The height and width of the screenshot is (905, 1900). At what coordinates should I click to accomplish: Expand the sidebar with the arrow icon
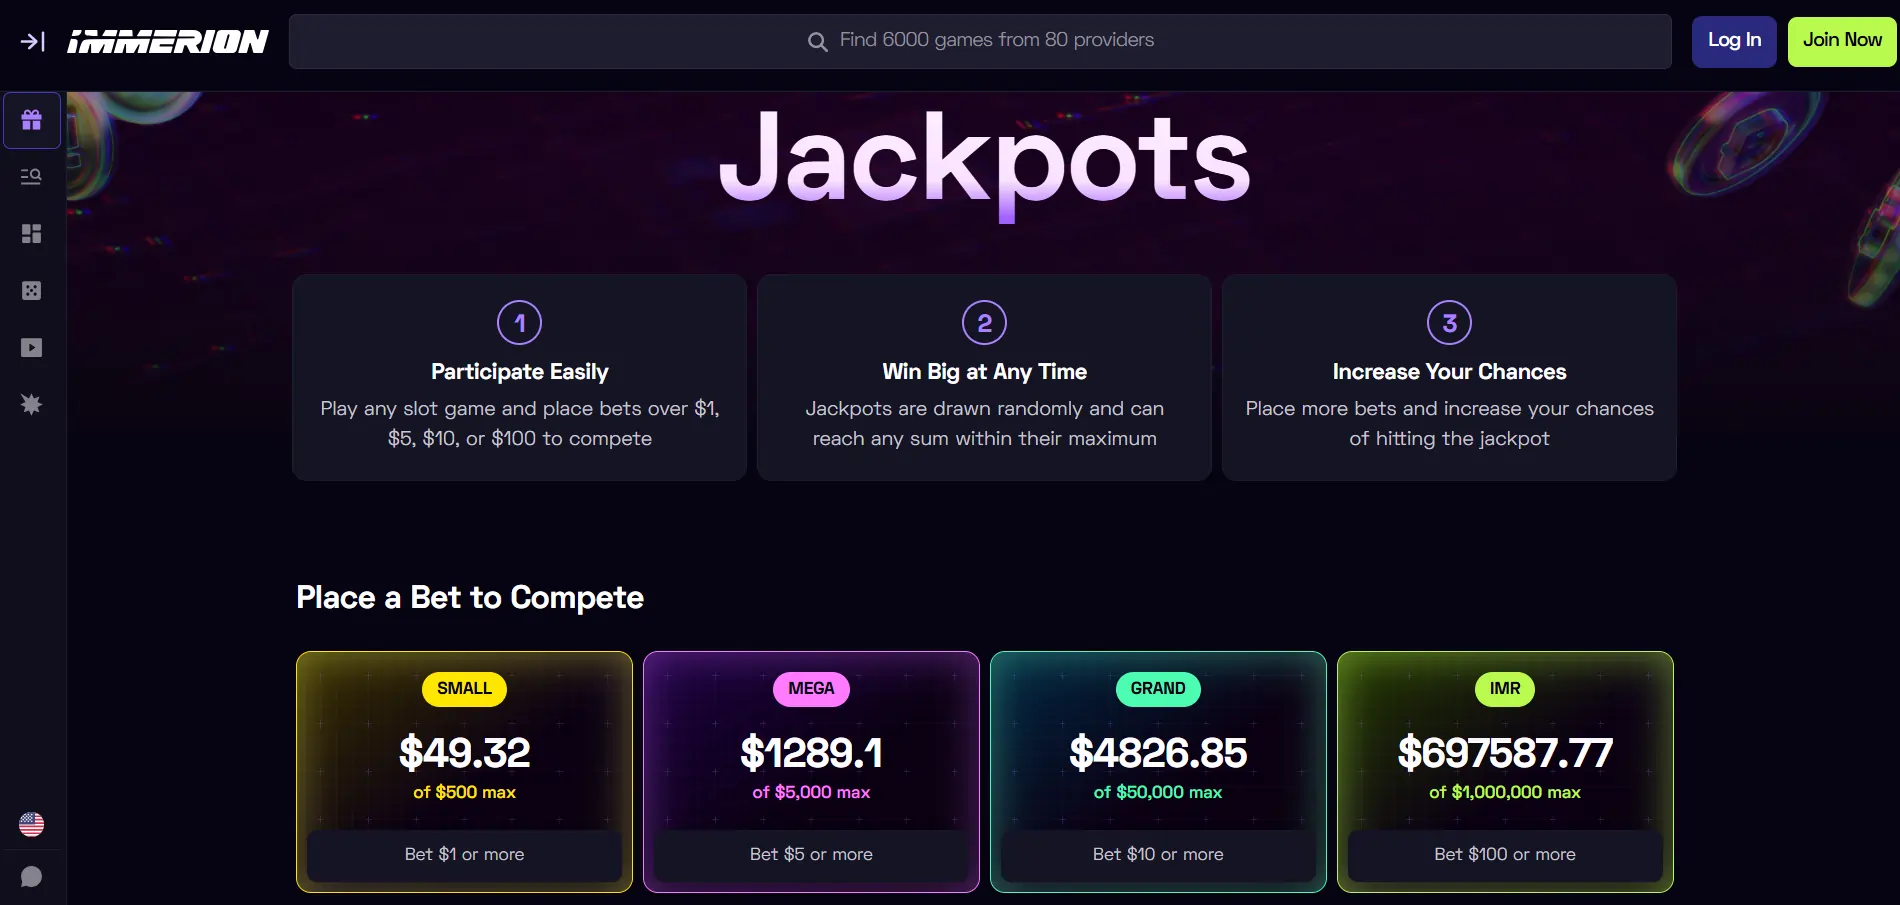(32, 41)
